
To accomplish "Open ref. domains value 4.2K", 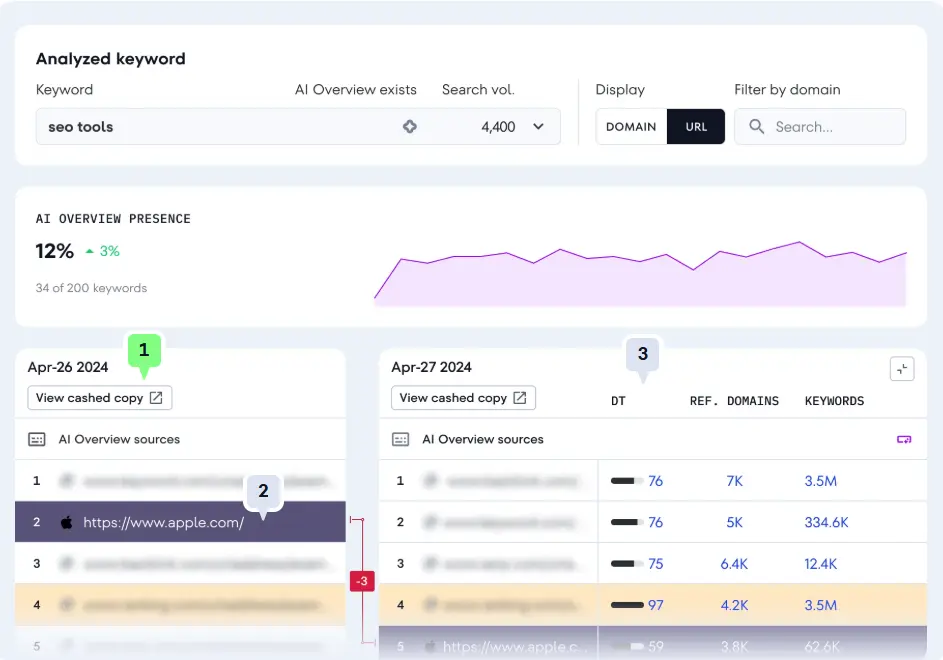I will pos(734,605).
